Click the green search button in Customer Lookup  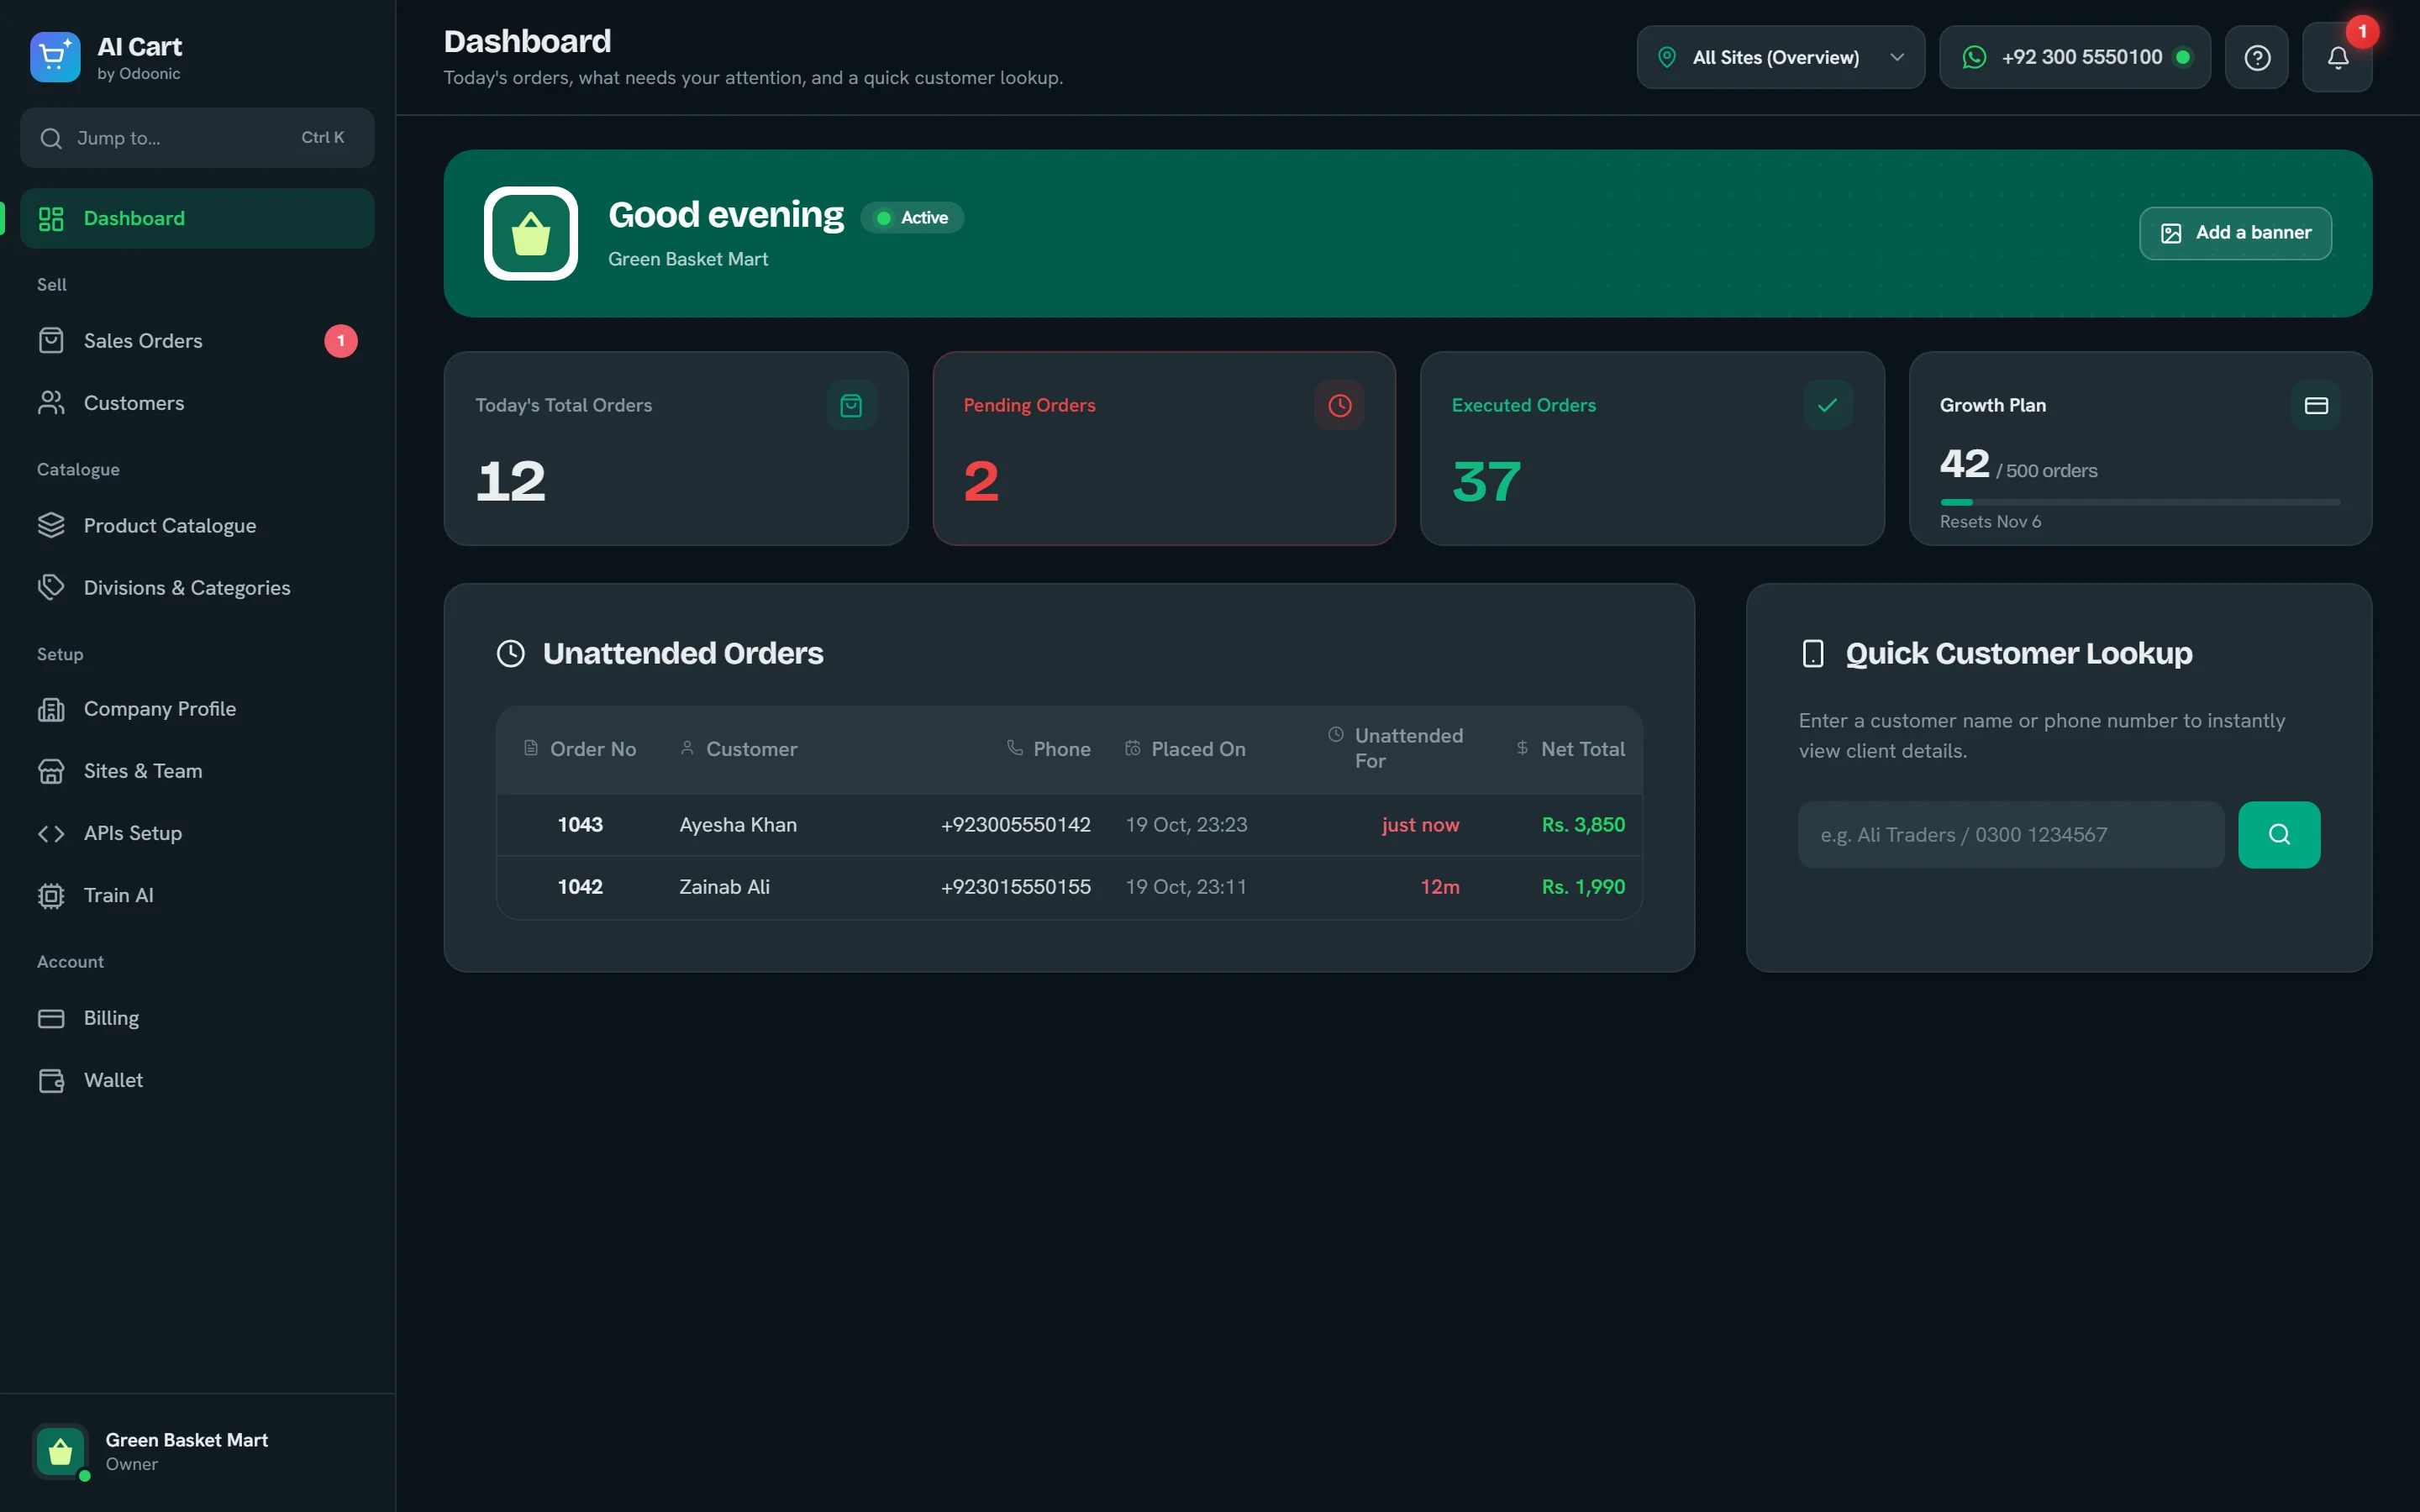tap(2279, 834)
